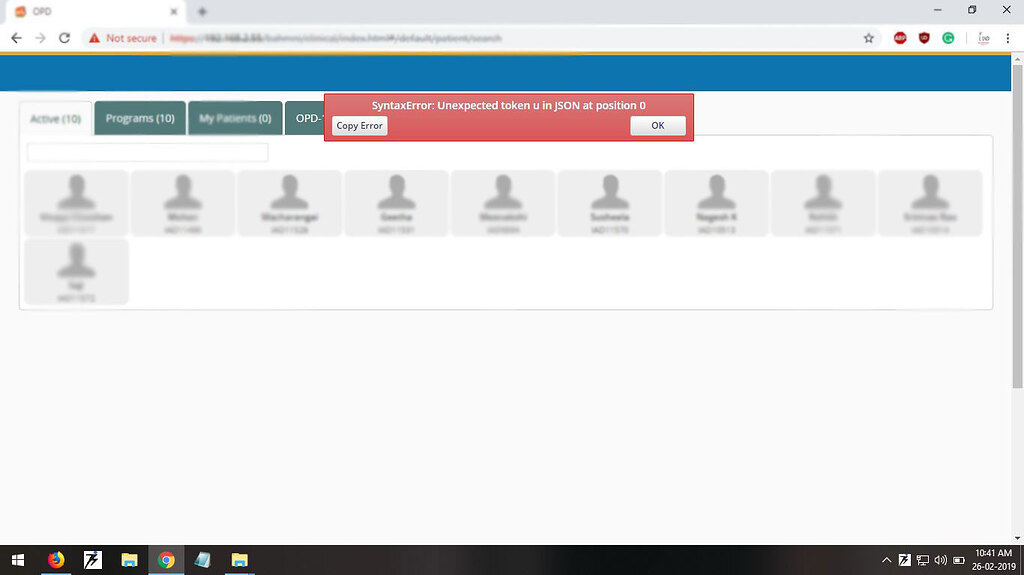
Task: Show hidden system tray icons
Action: click(886, 560)
